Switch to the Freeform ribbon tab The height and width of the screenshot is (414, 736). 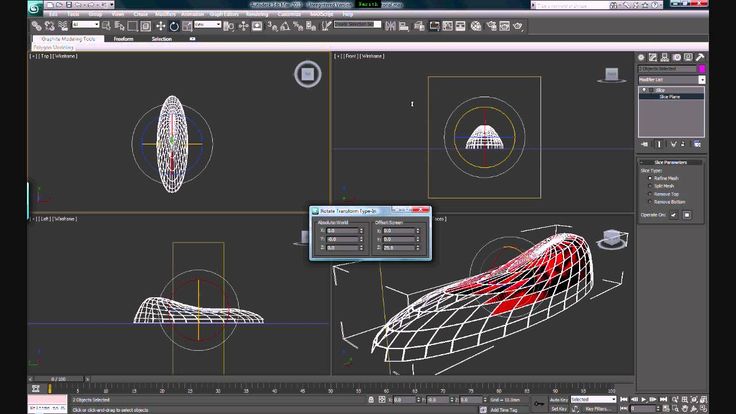[123, 39]
